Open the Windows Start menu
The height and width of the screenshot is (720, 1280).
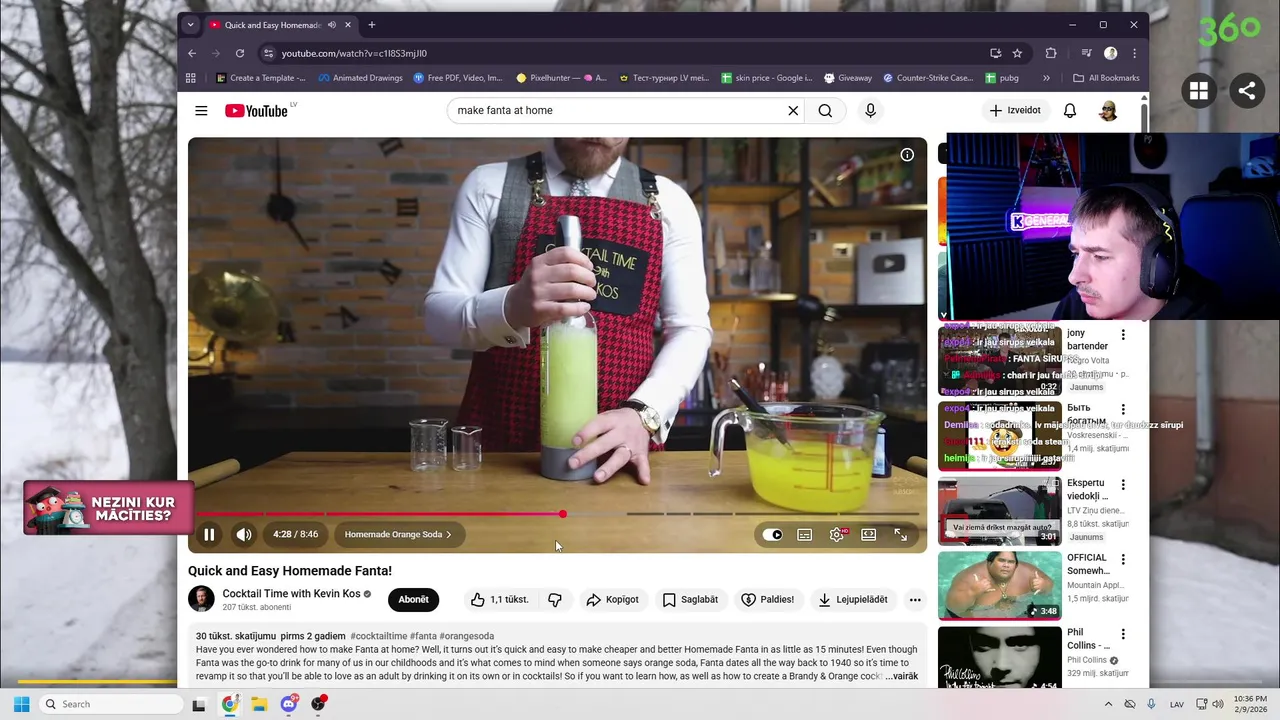[x=21, y=704]
